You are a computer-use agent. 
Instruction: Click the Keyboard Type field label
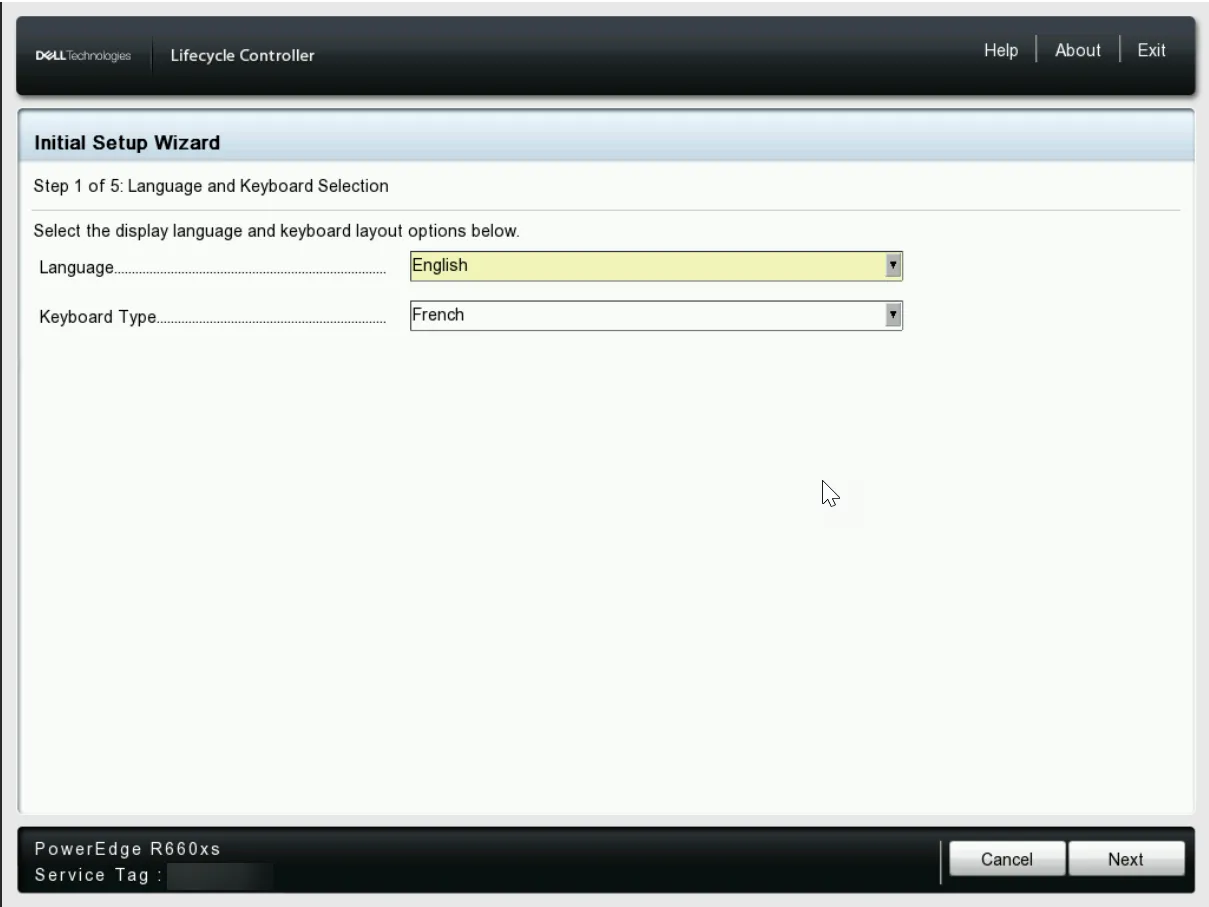97,318
